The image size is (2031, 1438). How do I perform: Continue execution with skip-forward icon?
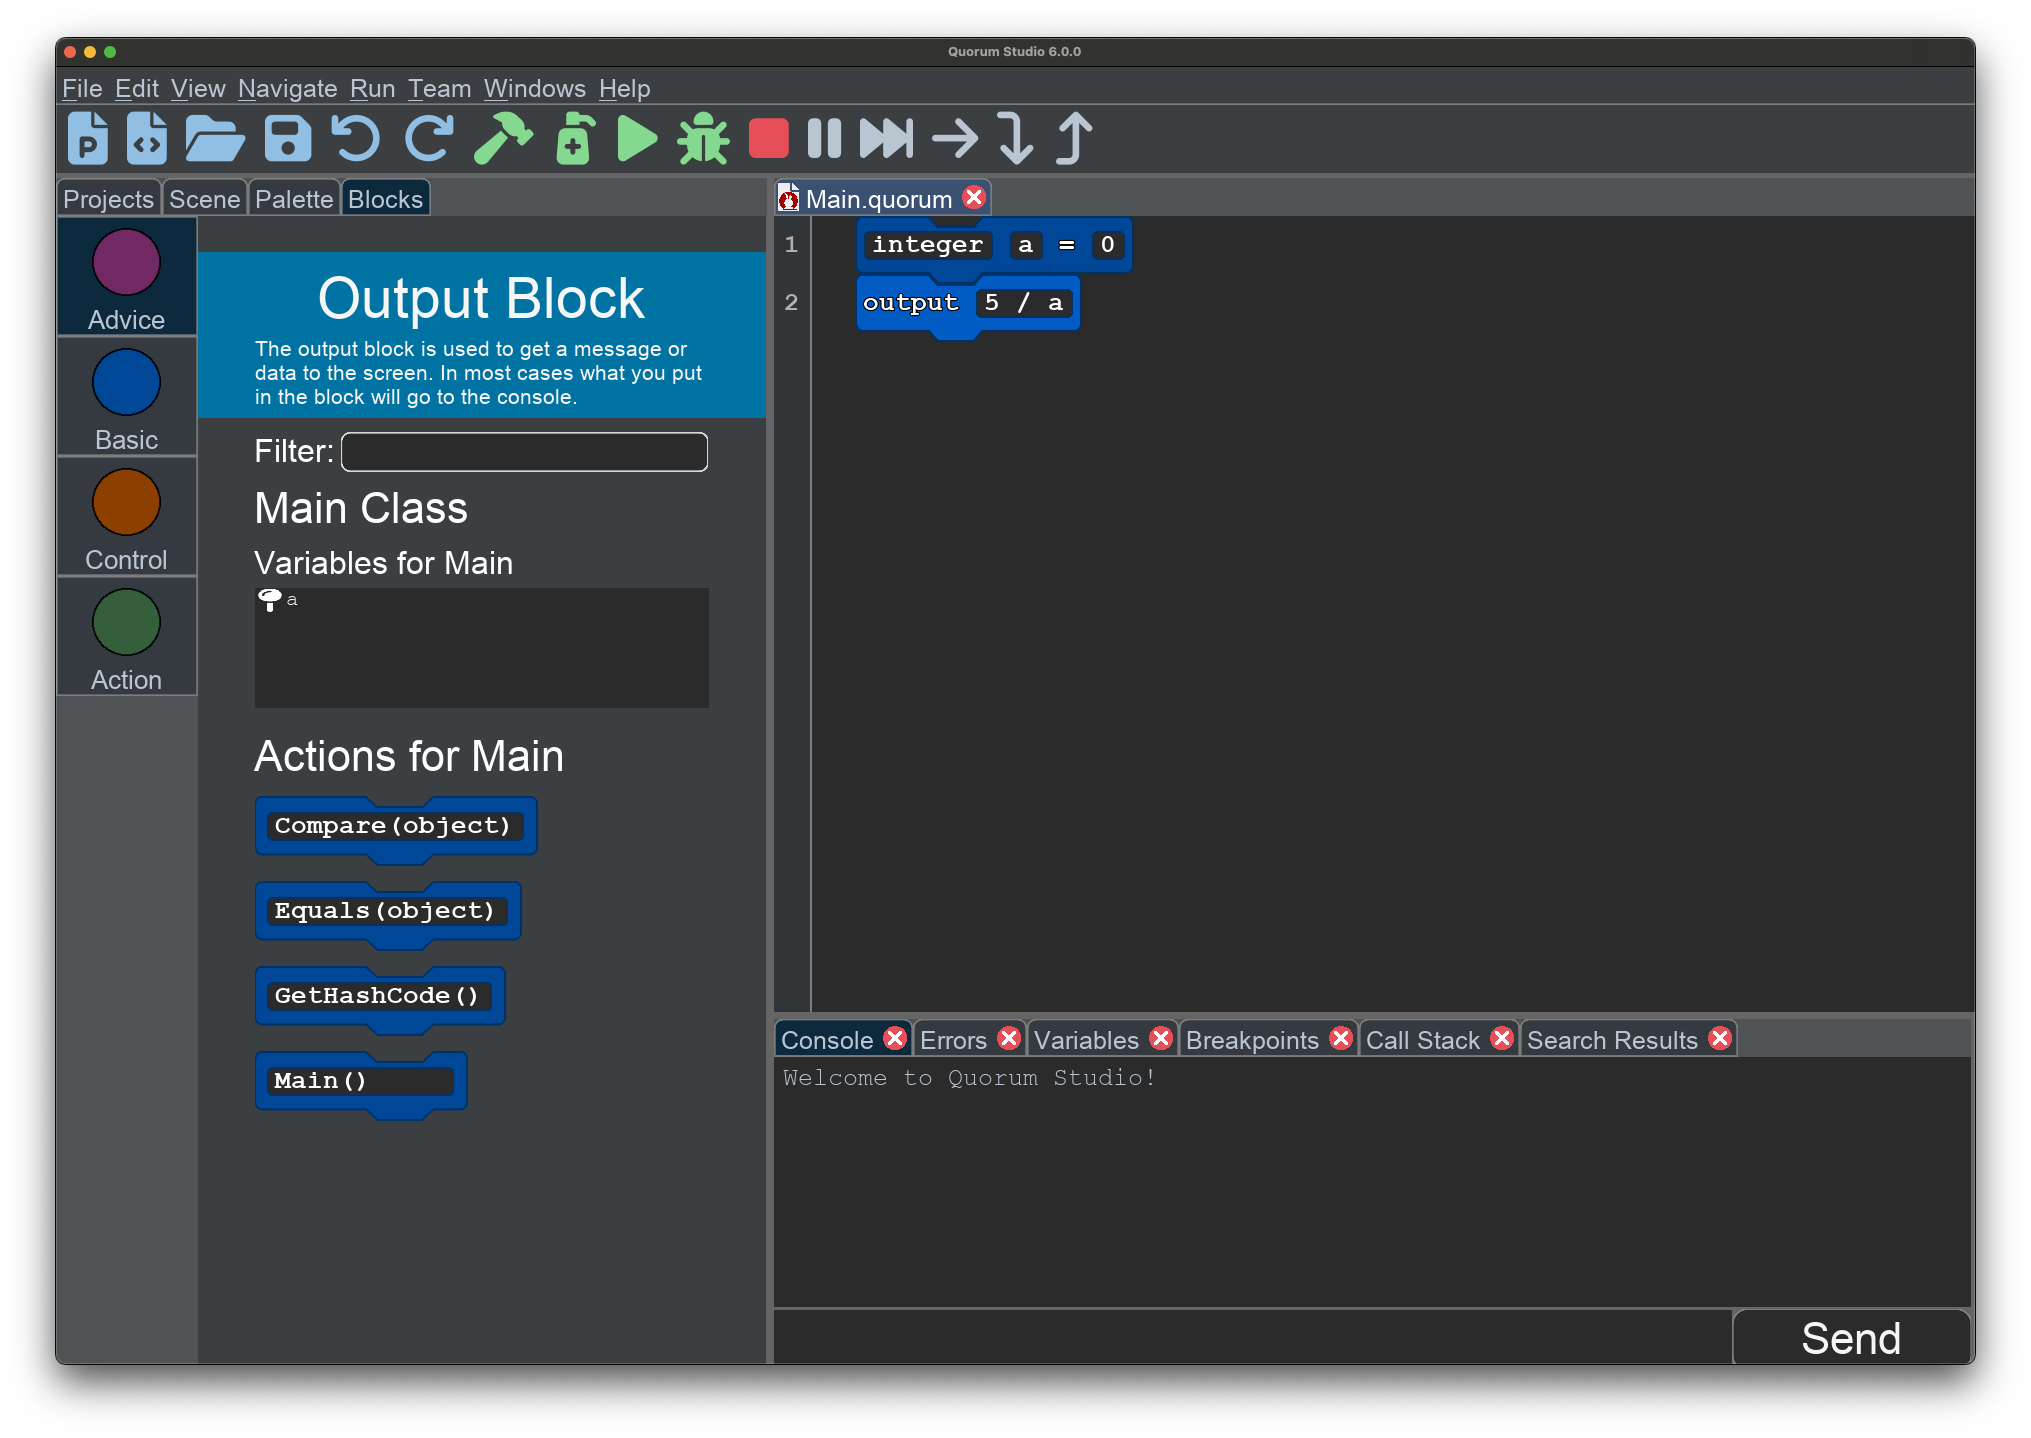[x=886, y=138]
